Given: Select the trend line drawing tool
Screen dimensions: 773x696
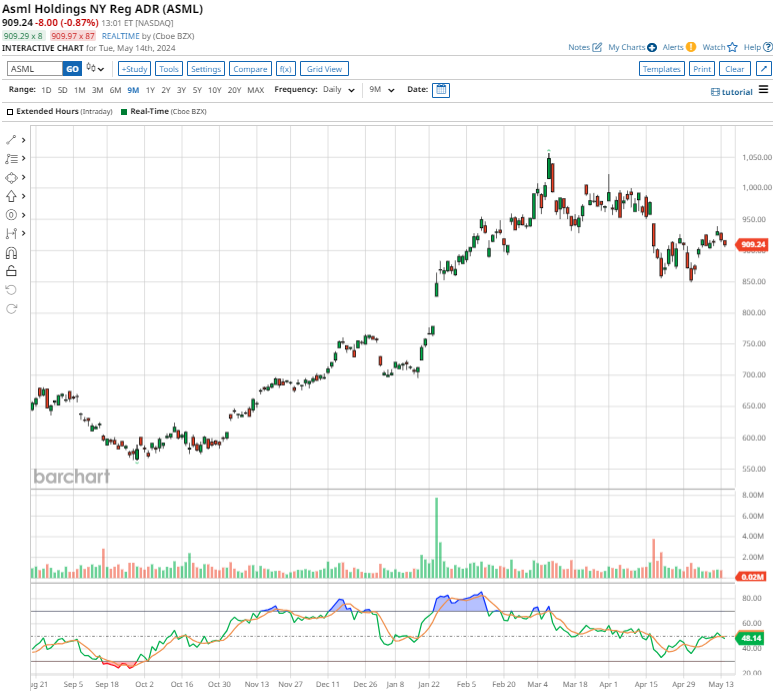Looking at the screenshot, I should tap(12, 139).
